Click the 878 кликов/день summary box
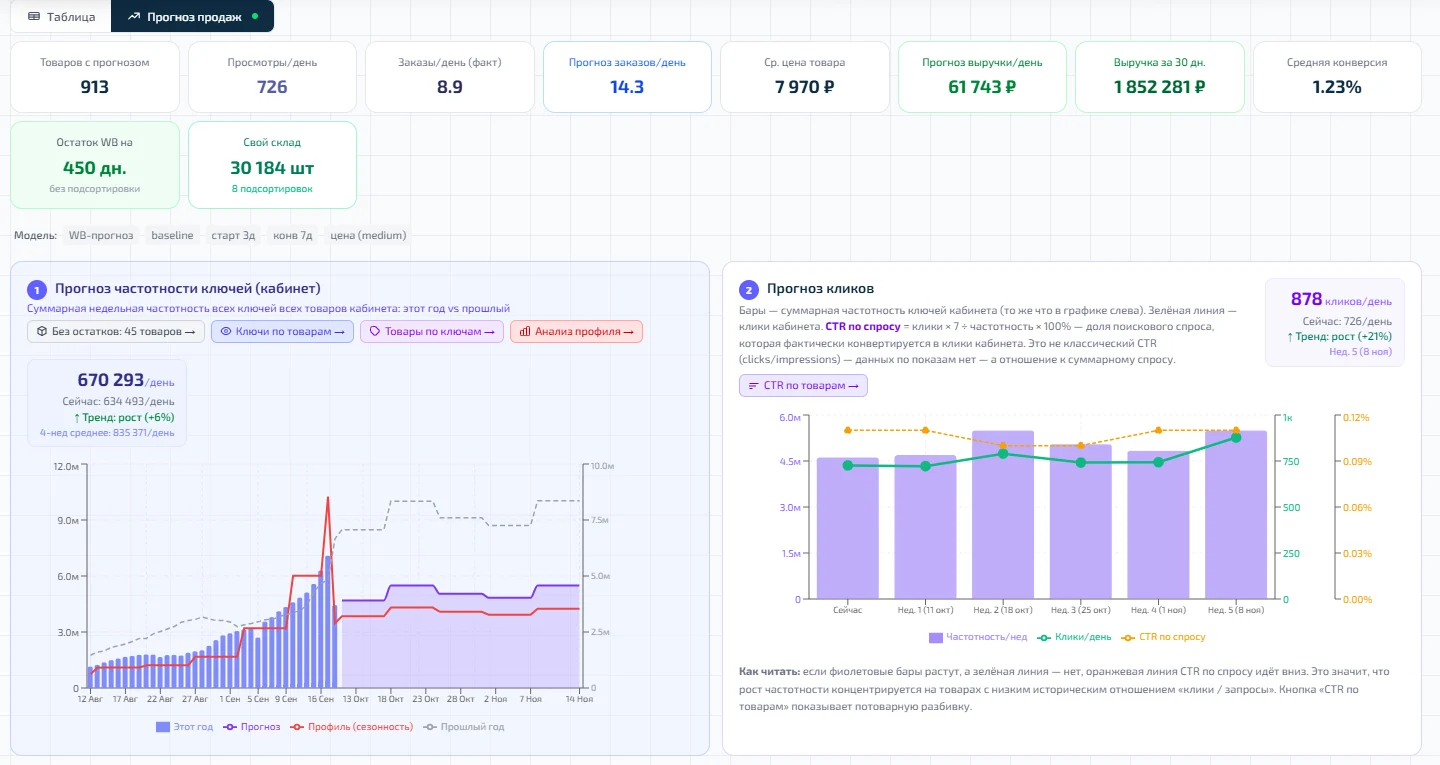 point(1335,322)
